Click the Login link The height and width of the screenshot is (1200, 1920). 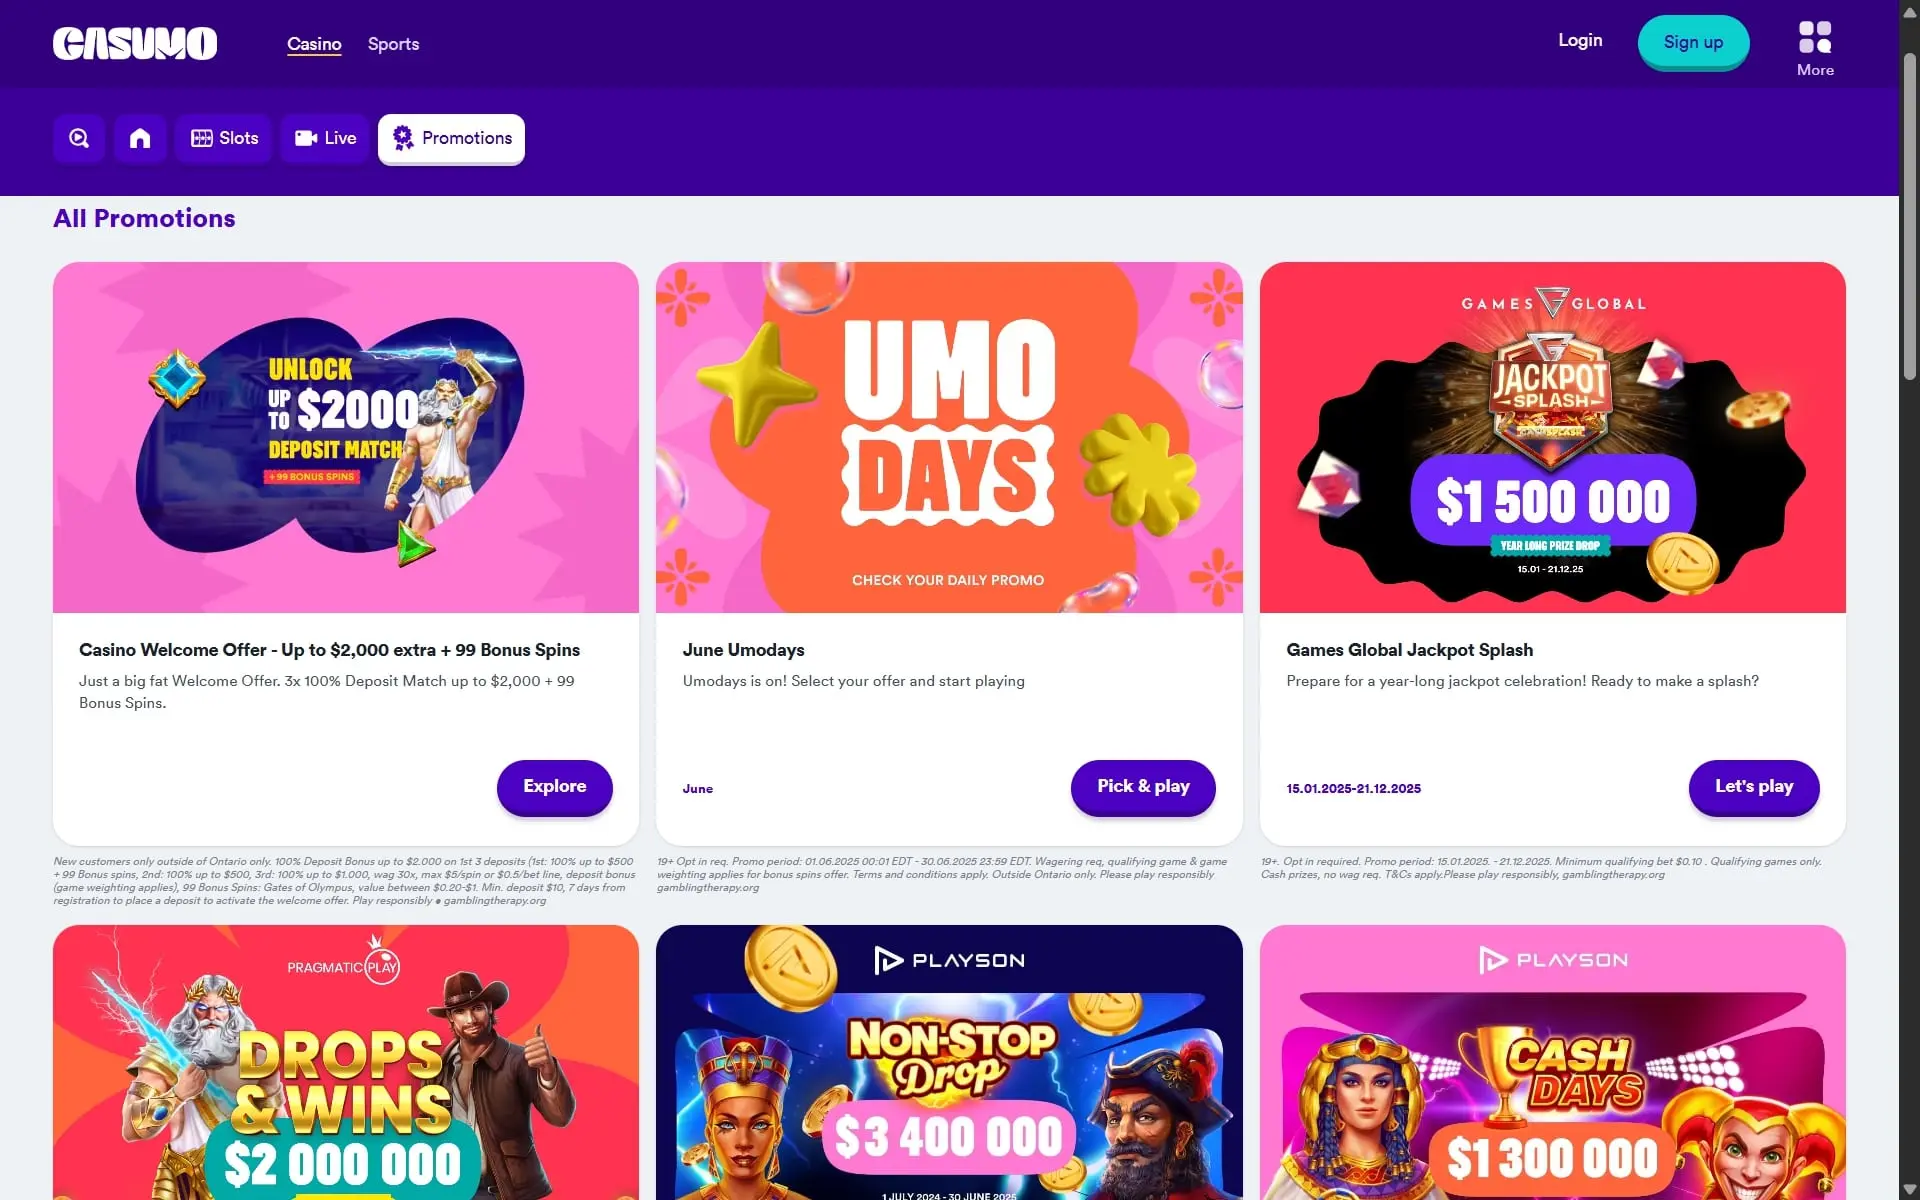point(1580,41)
